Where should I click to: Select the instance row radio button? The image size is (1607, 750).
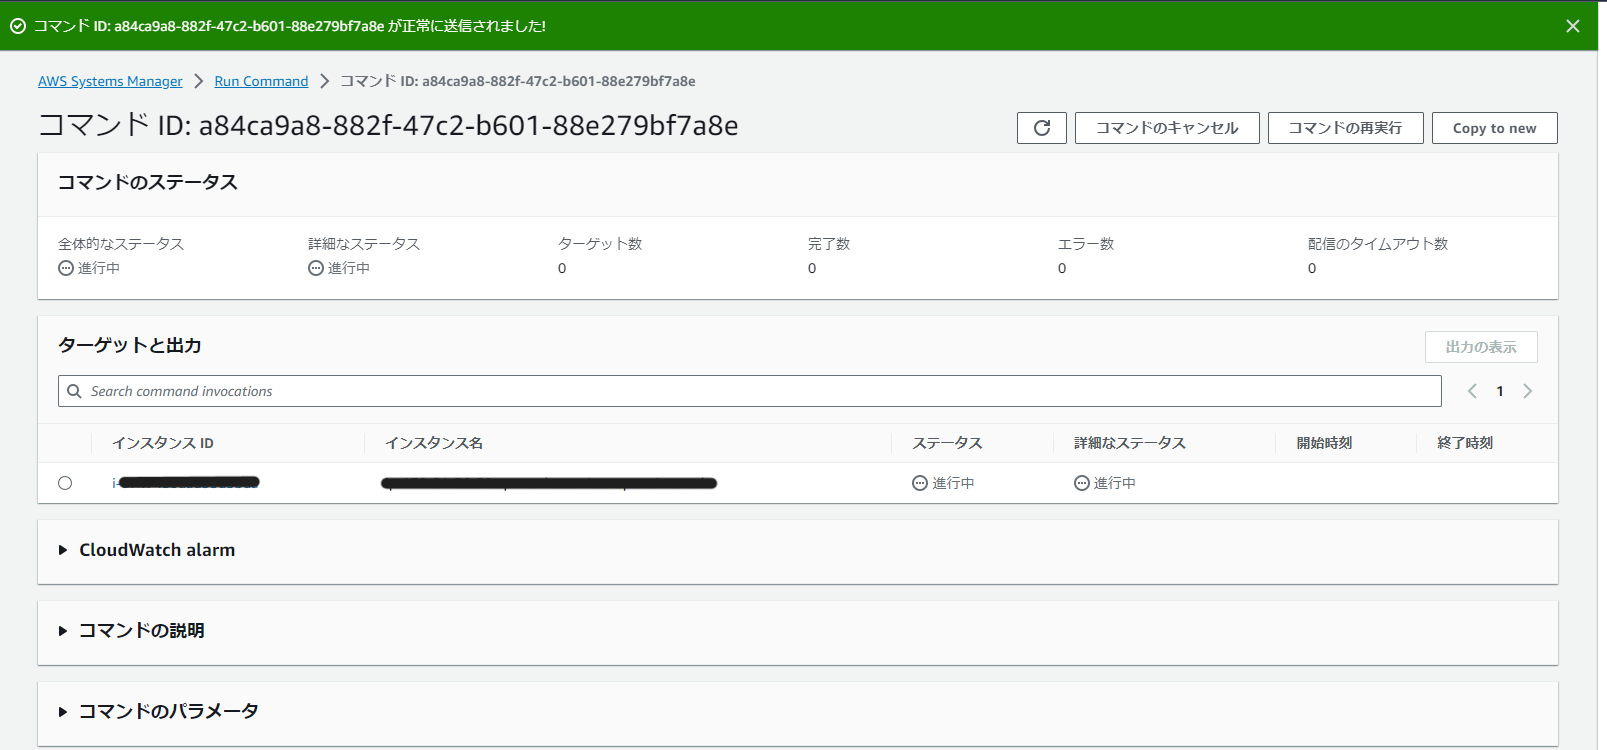(65, 483)
